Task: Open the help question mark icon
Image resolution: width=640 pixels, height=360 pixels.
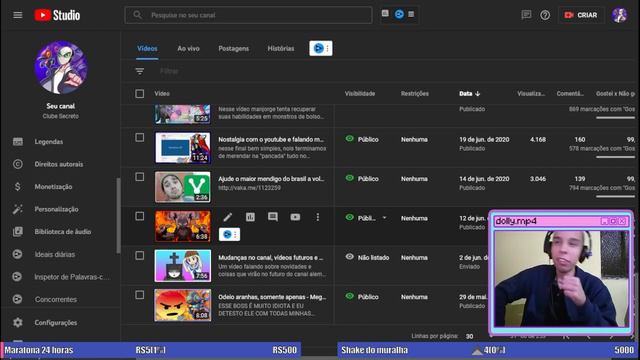Action: click(x=545, y=15)
